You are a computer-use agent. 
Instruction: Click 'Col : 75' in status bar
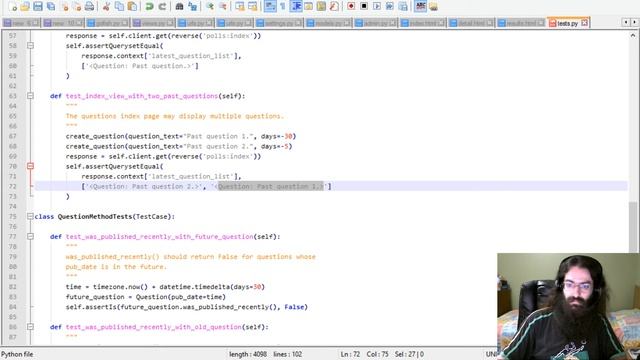click(x=378, y=354)
